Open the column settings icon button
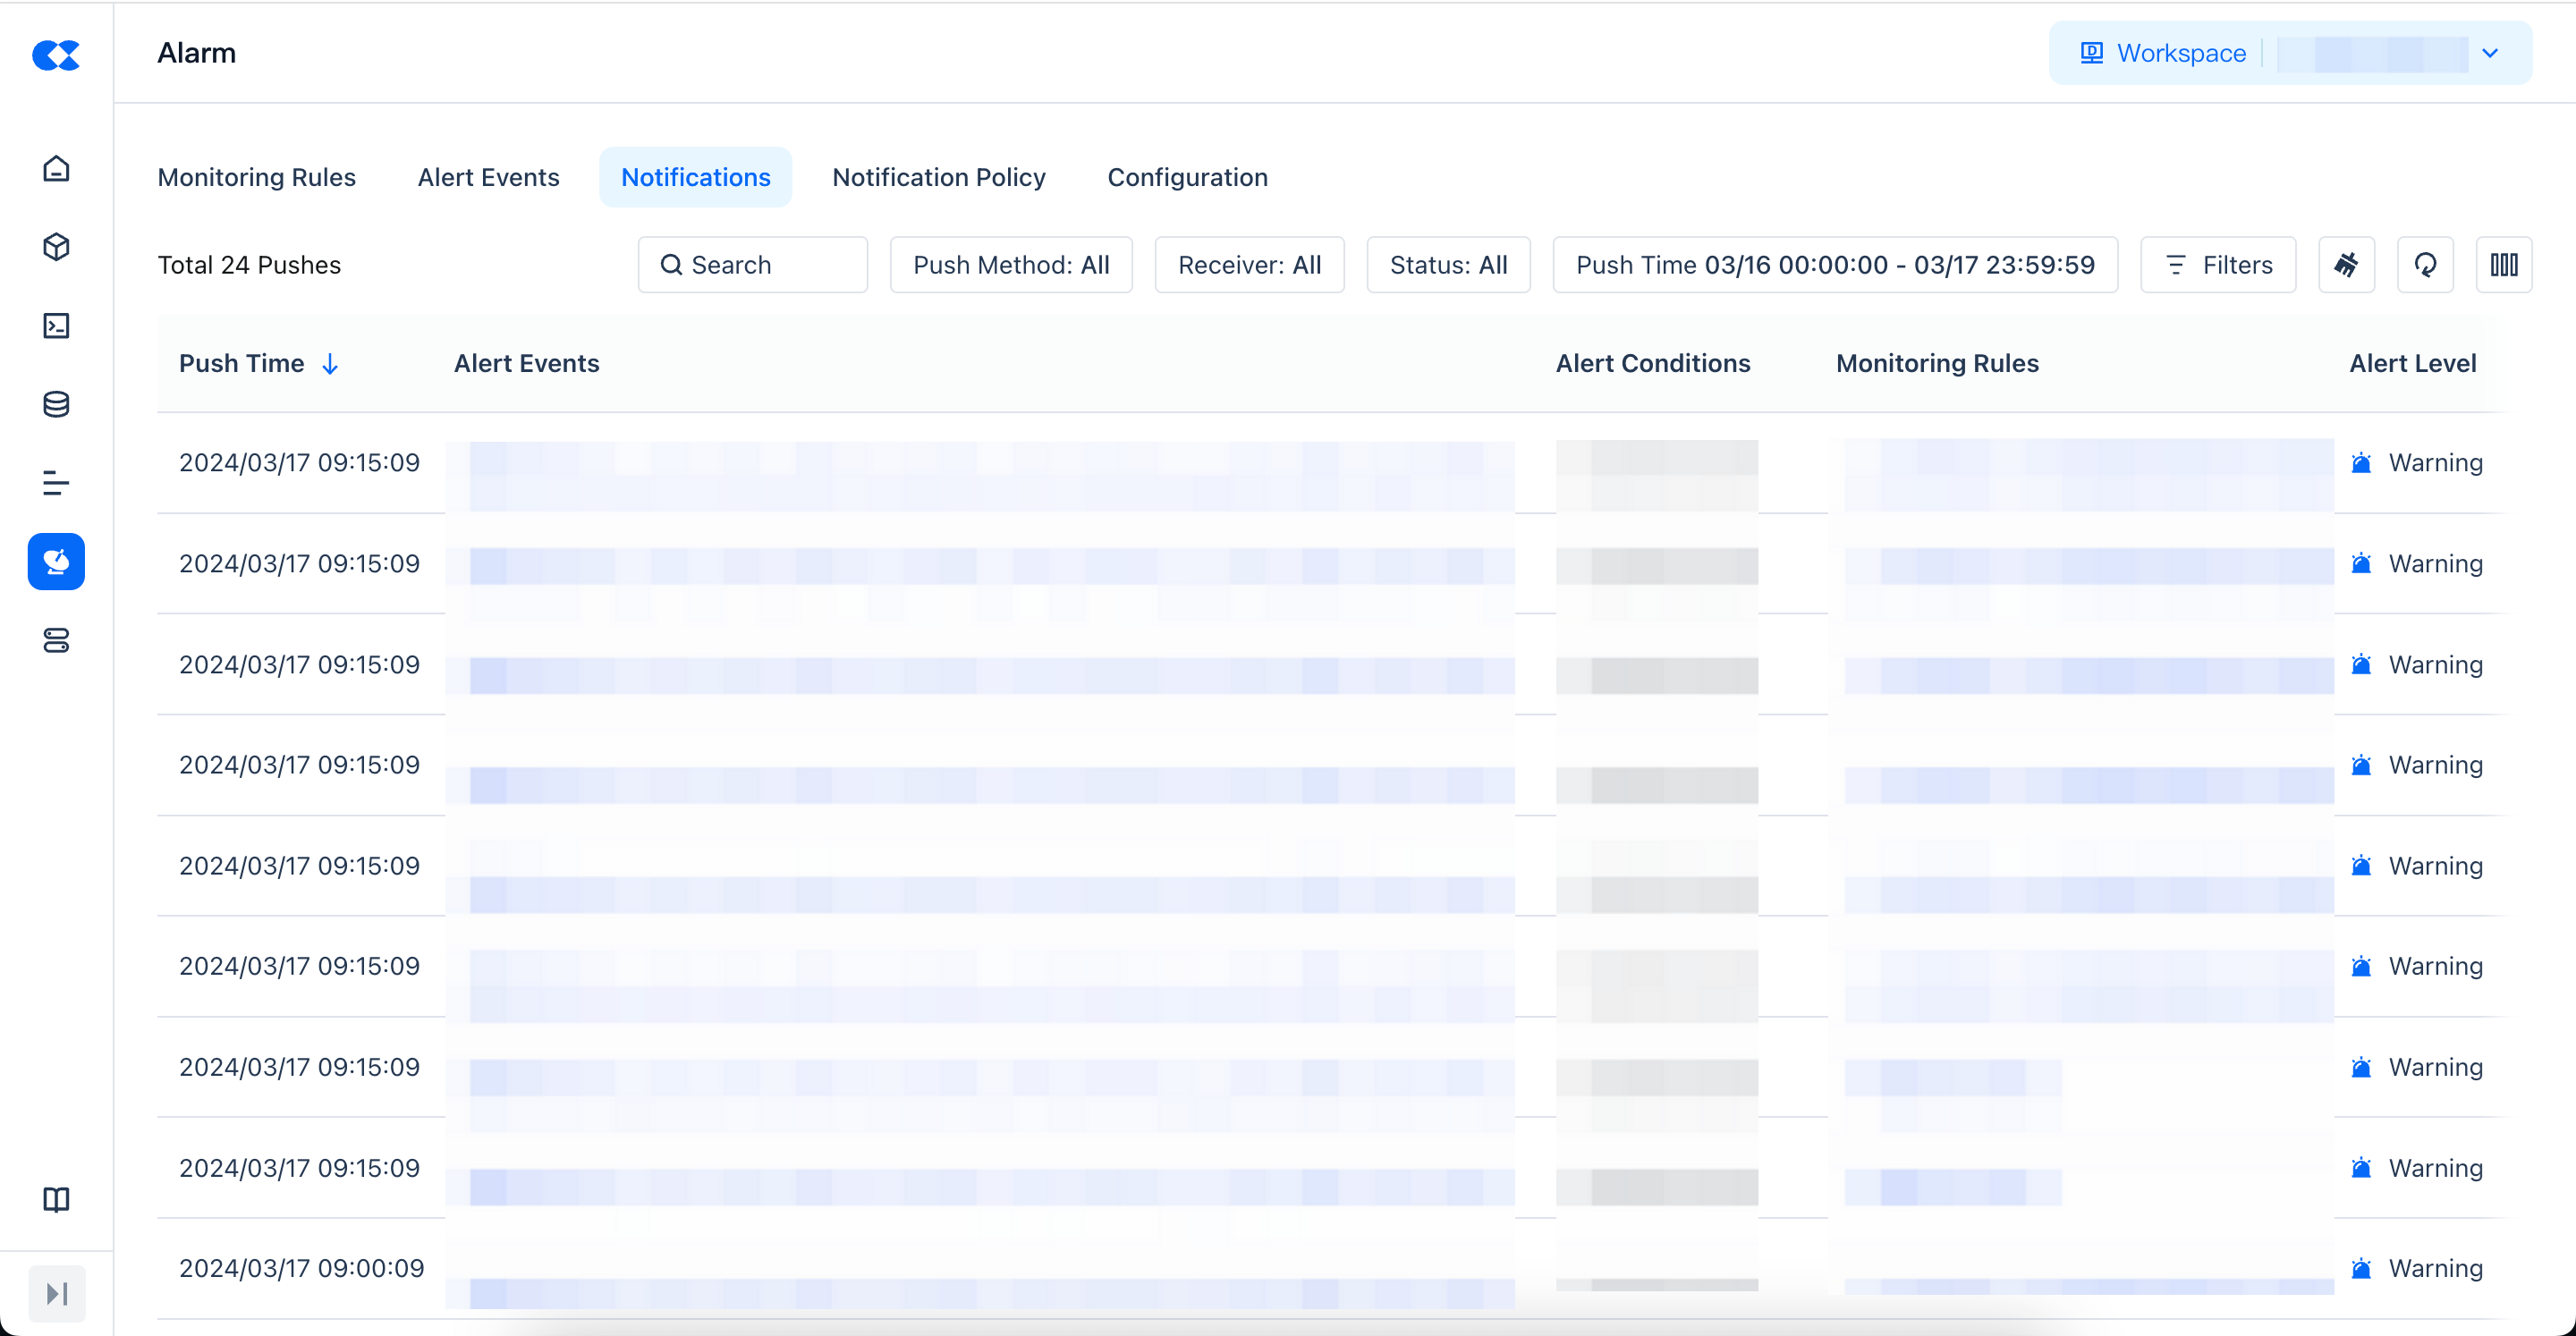The image size is (2576, 1336). [x=2503, y=265]
